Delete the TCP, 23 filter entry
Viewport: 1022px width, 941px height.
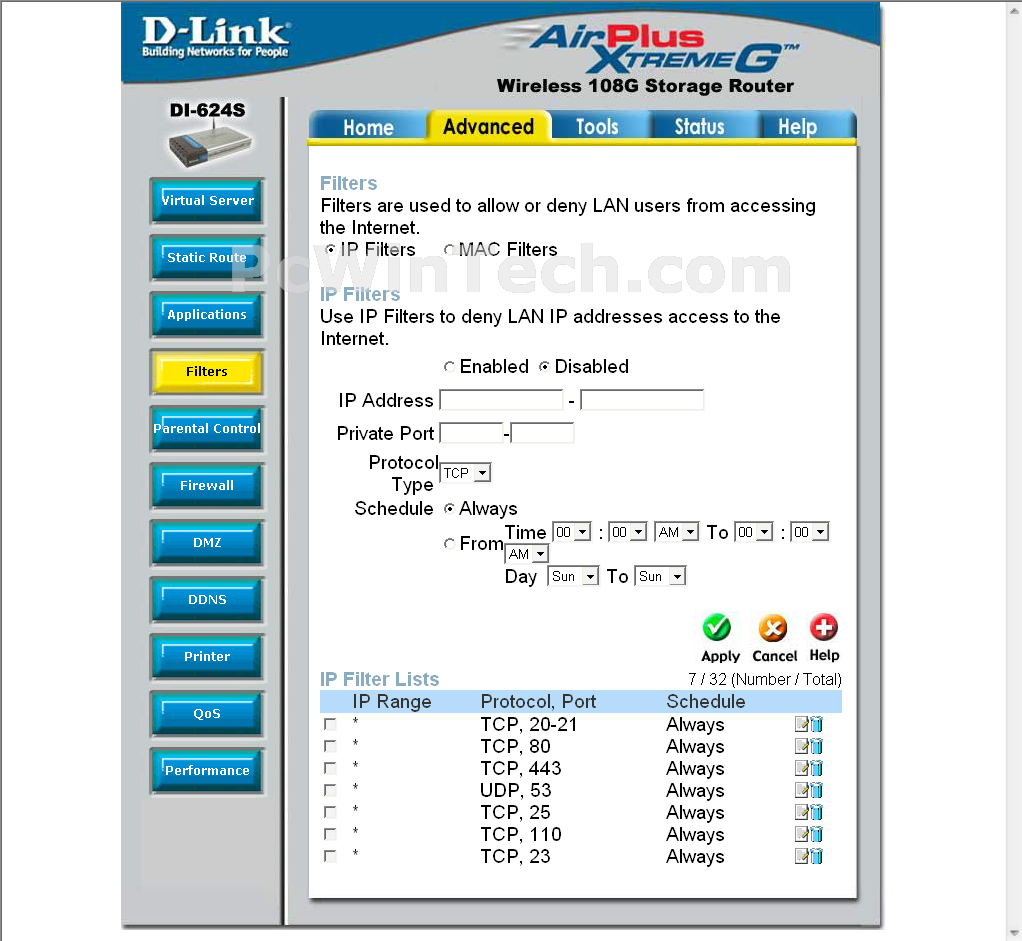point(817,856)
